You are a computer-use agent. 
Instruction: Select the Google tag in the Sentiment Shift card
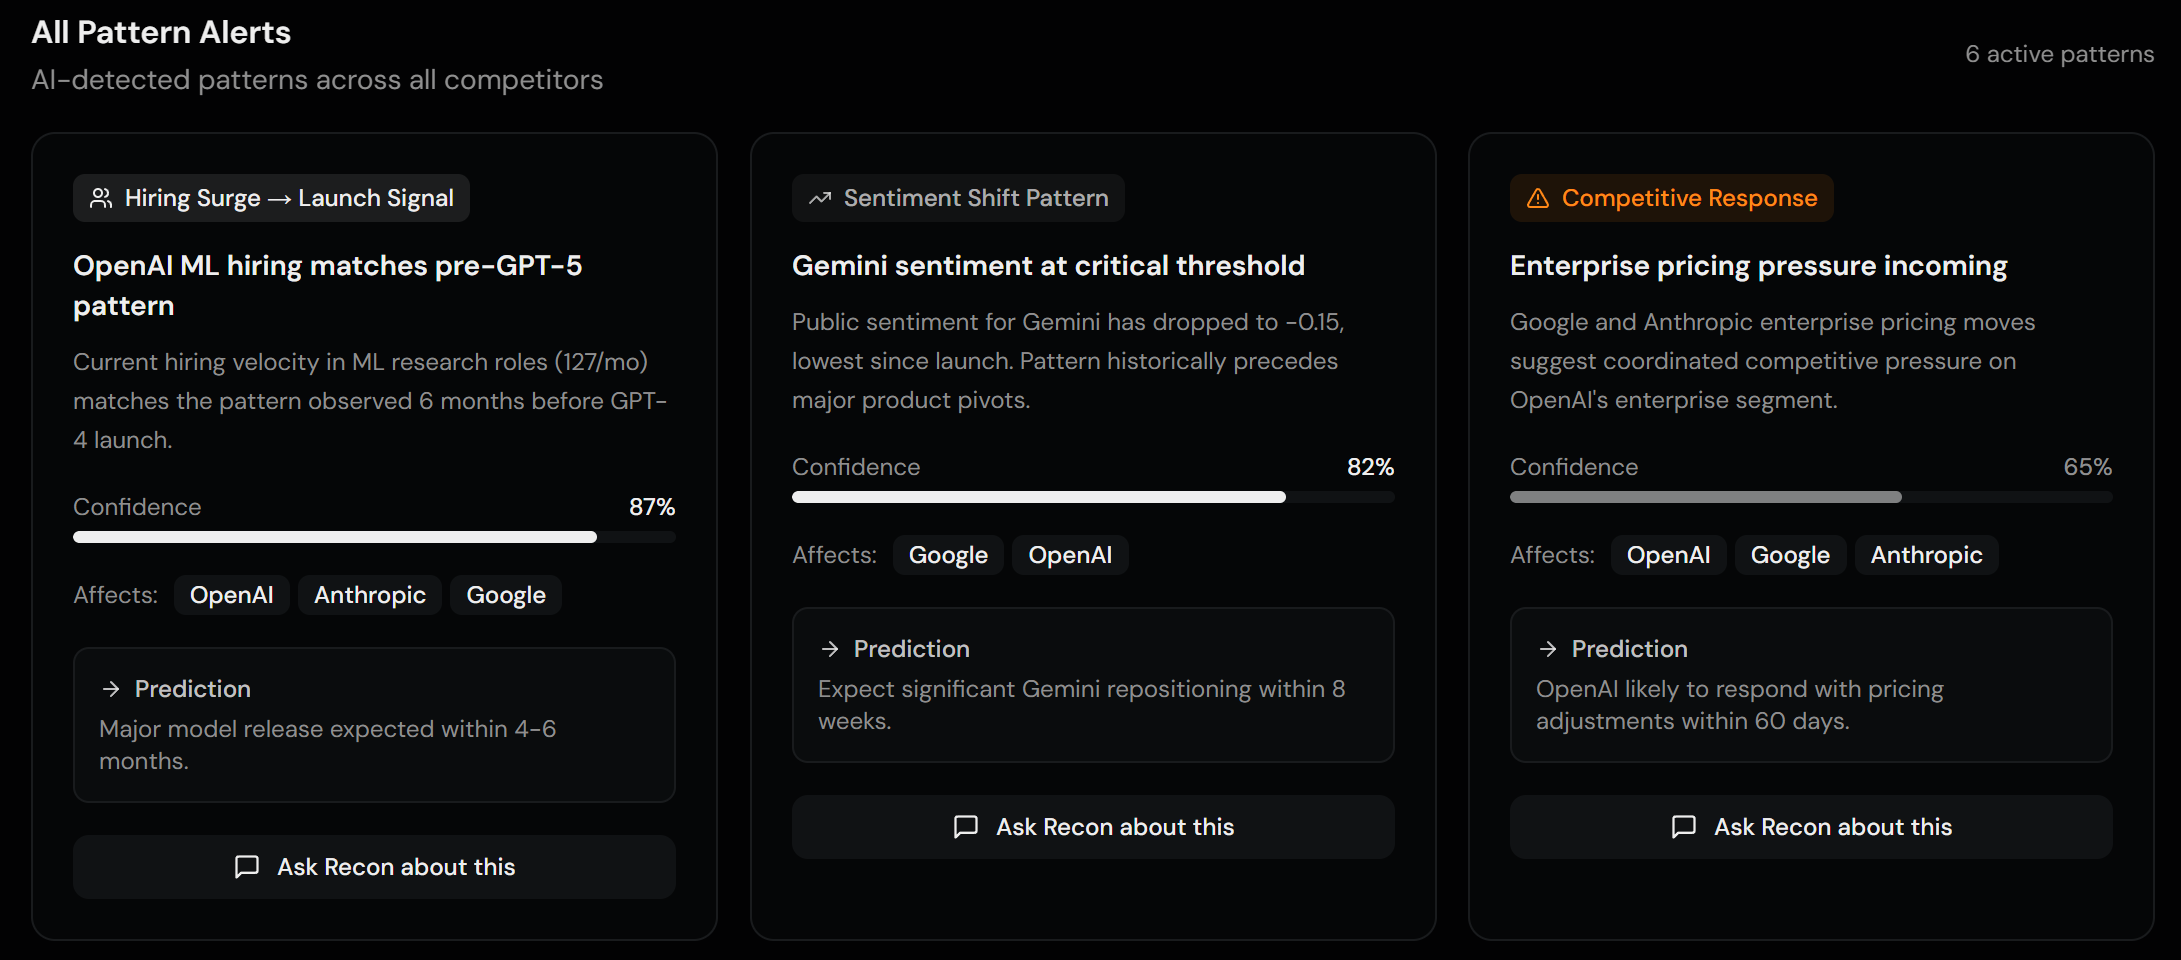point(948,555)
